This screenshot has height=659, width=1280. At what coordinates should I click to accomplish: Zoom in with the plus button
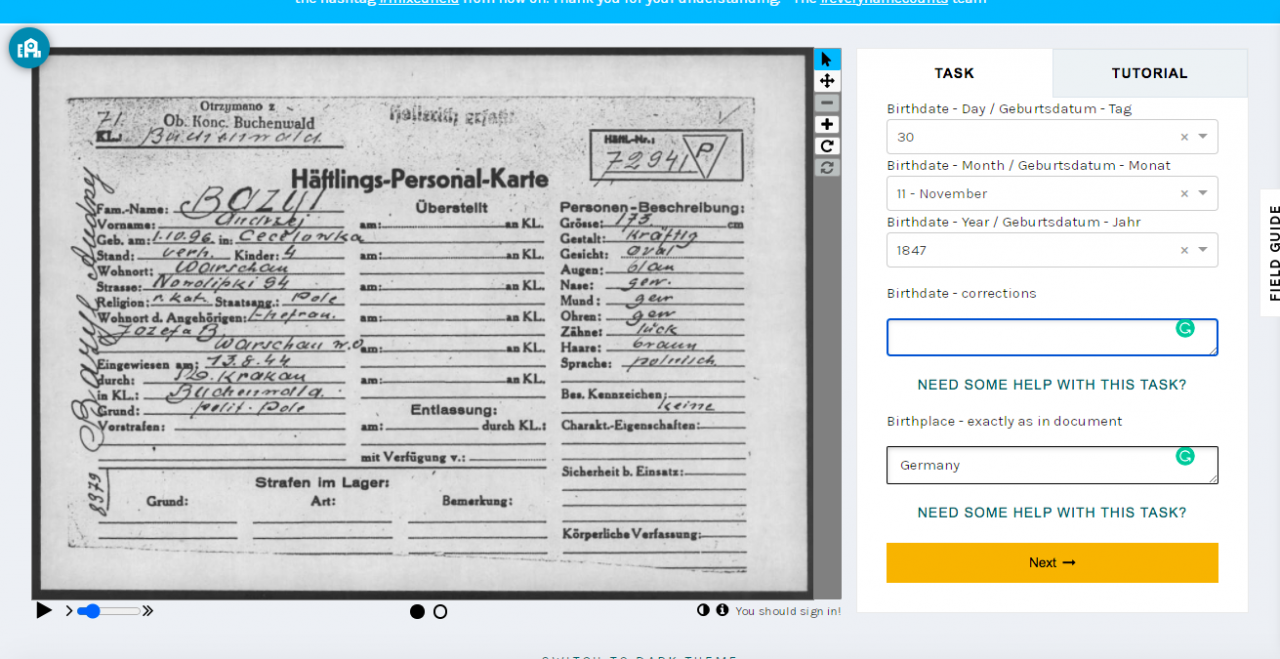click(x=826, y=124)
